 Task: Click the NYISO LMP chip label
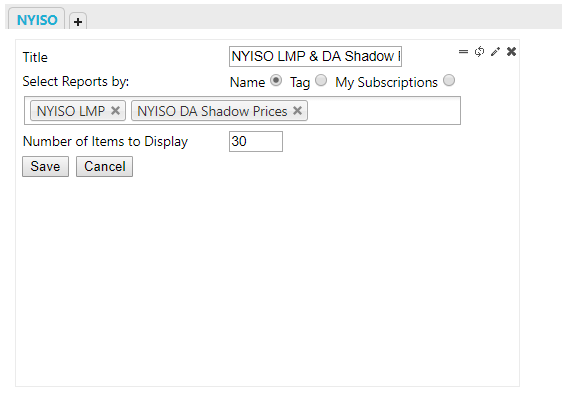pyautogui.click(x=71, y=111)
